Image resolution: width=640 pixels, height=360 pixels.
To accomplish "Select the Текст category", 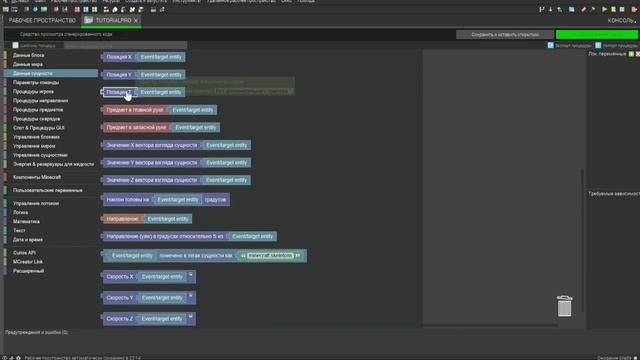I will (x=19, y=231).
